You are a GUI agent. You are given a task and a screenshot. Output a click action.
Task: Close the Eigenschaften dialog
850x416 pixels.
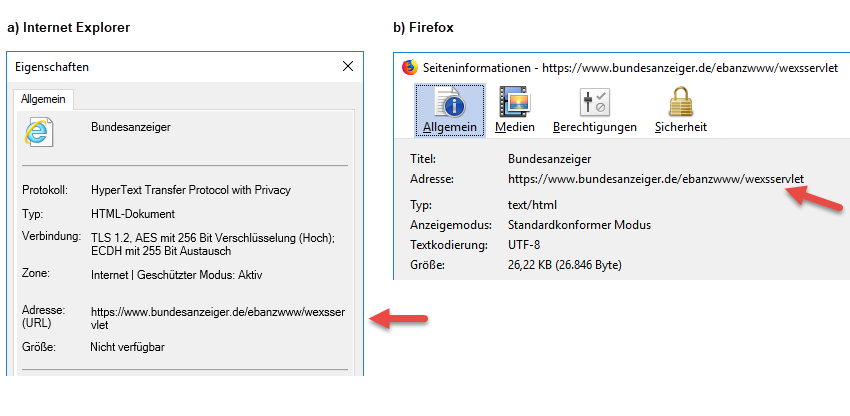[348, 66]
